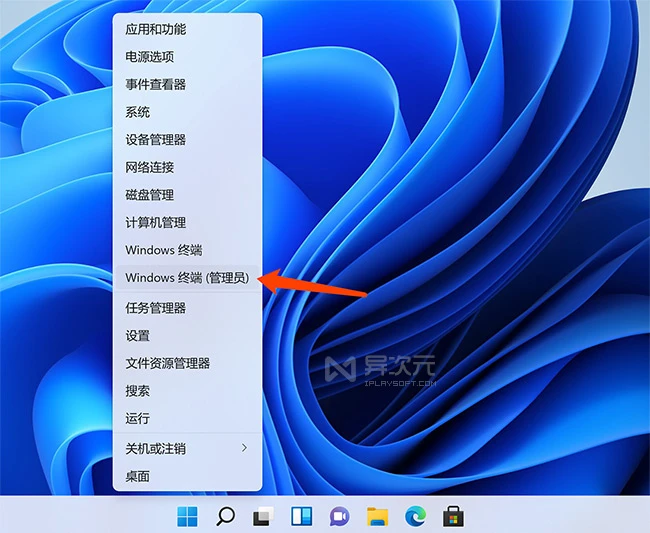Open File Explorer taskbar icon
Viewport: 650px width, 533px height.
click(x=378, y=516)
